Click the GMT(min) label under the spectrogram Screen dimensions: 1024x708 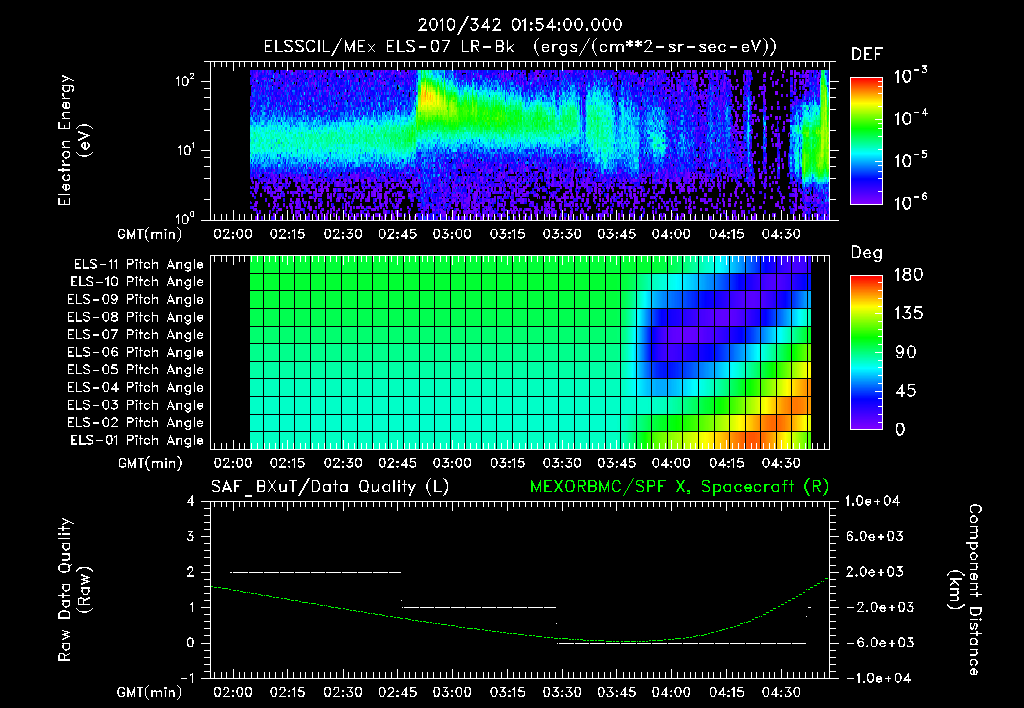[150, 234]
